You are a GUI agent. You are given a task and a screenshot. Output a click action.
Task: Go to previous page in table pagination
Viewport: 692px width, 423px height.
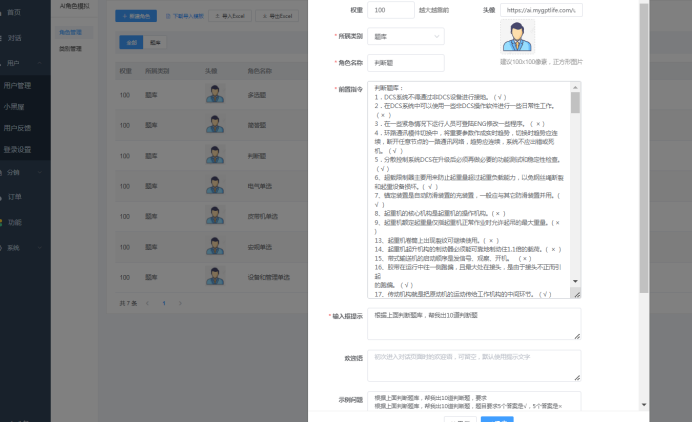pyautogui.click(x=147, y=303)
